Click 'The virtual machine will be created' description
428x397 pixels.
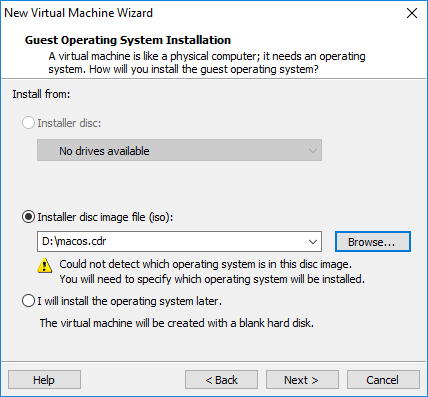coord(177,323)
